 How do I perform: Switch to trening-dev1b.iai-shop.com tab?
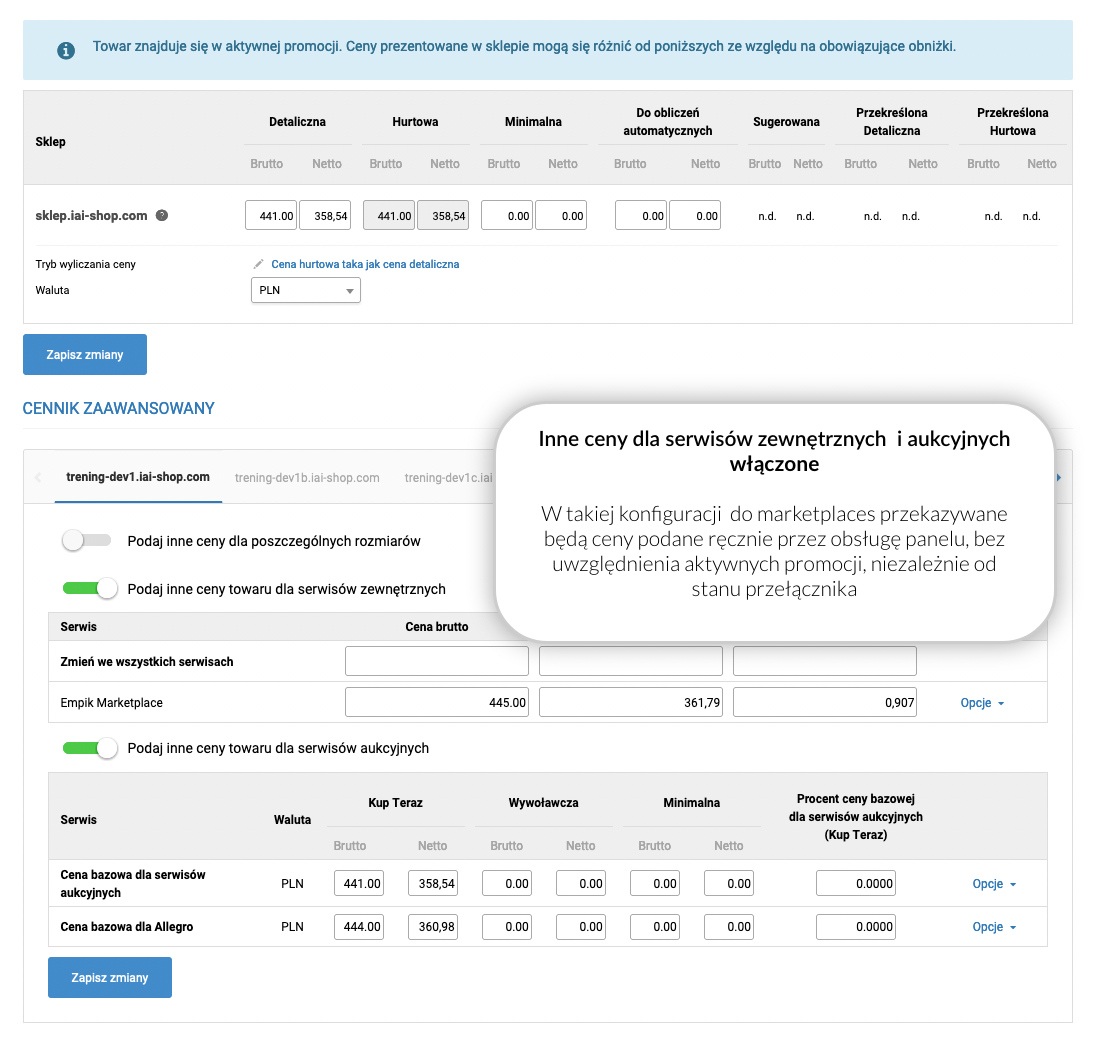pos(307,478)
